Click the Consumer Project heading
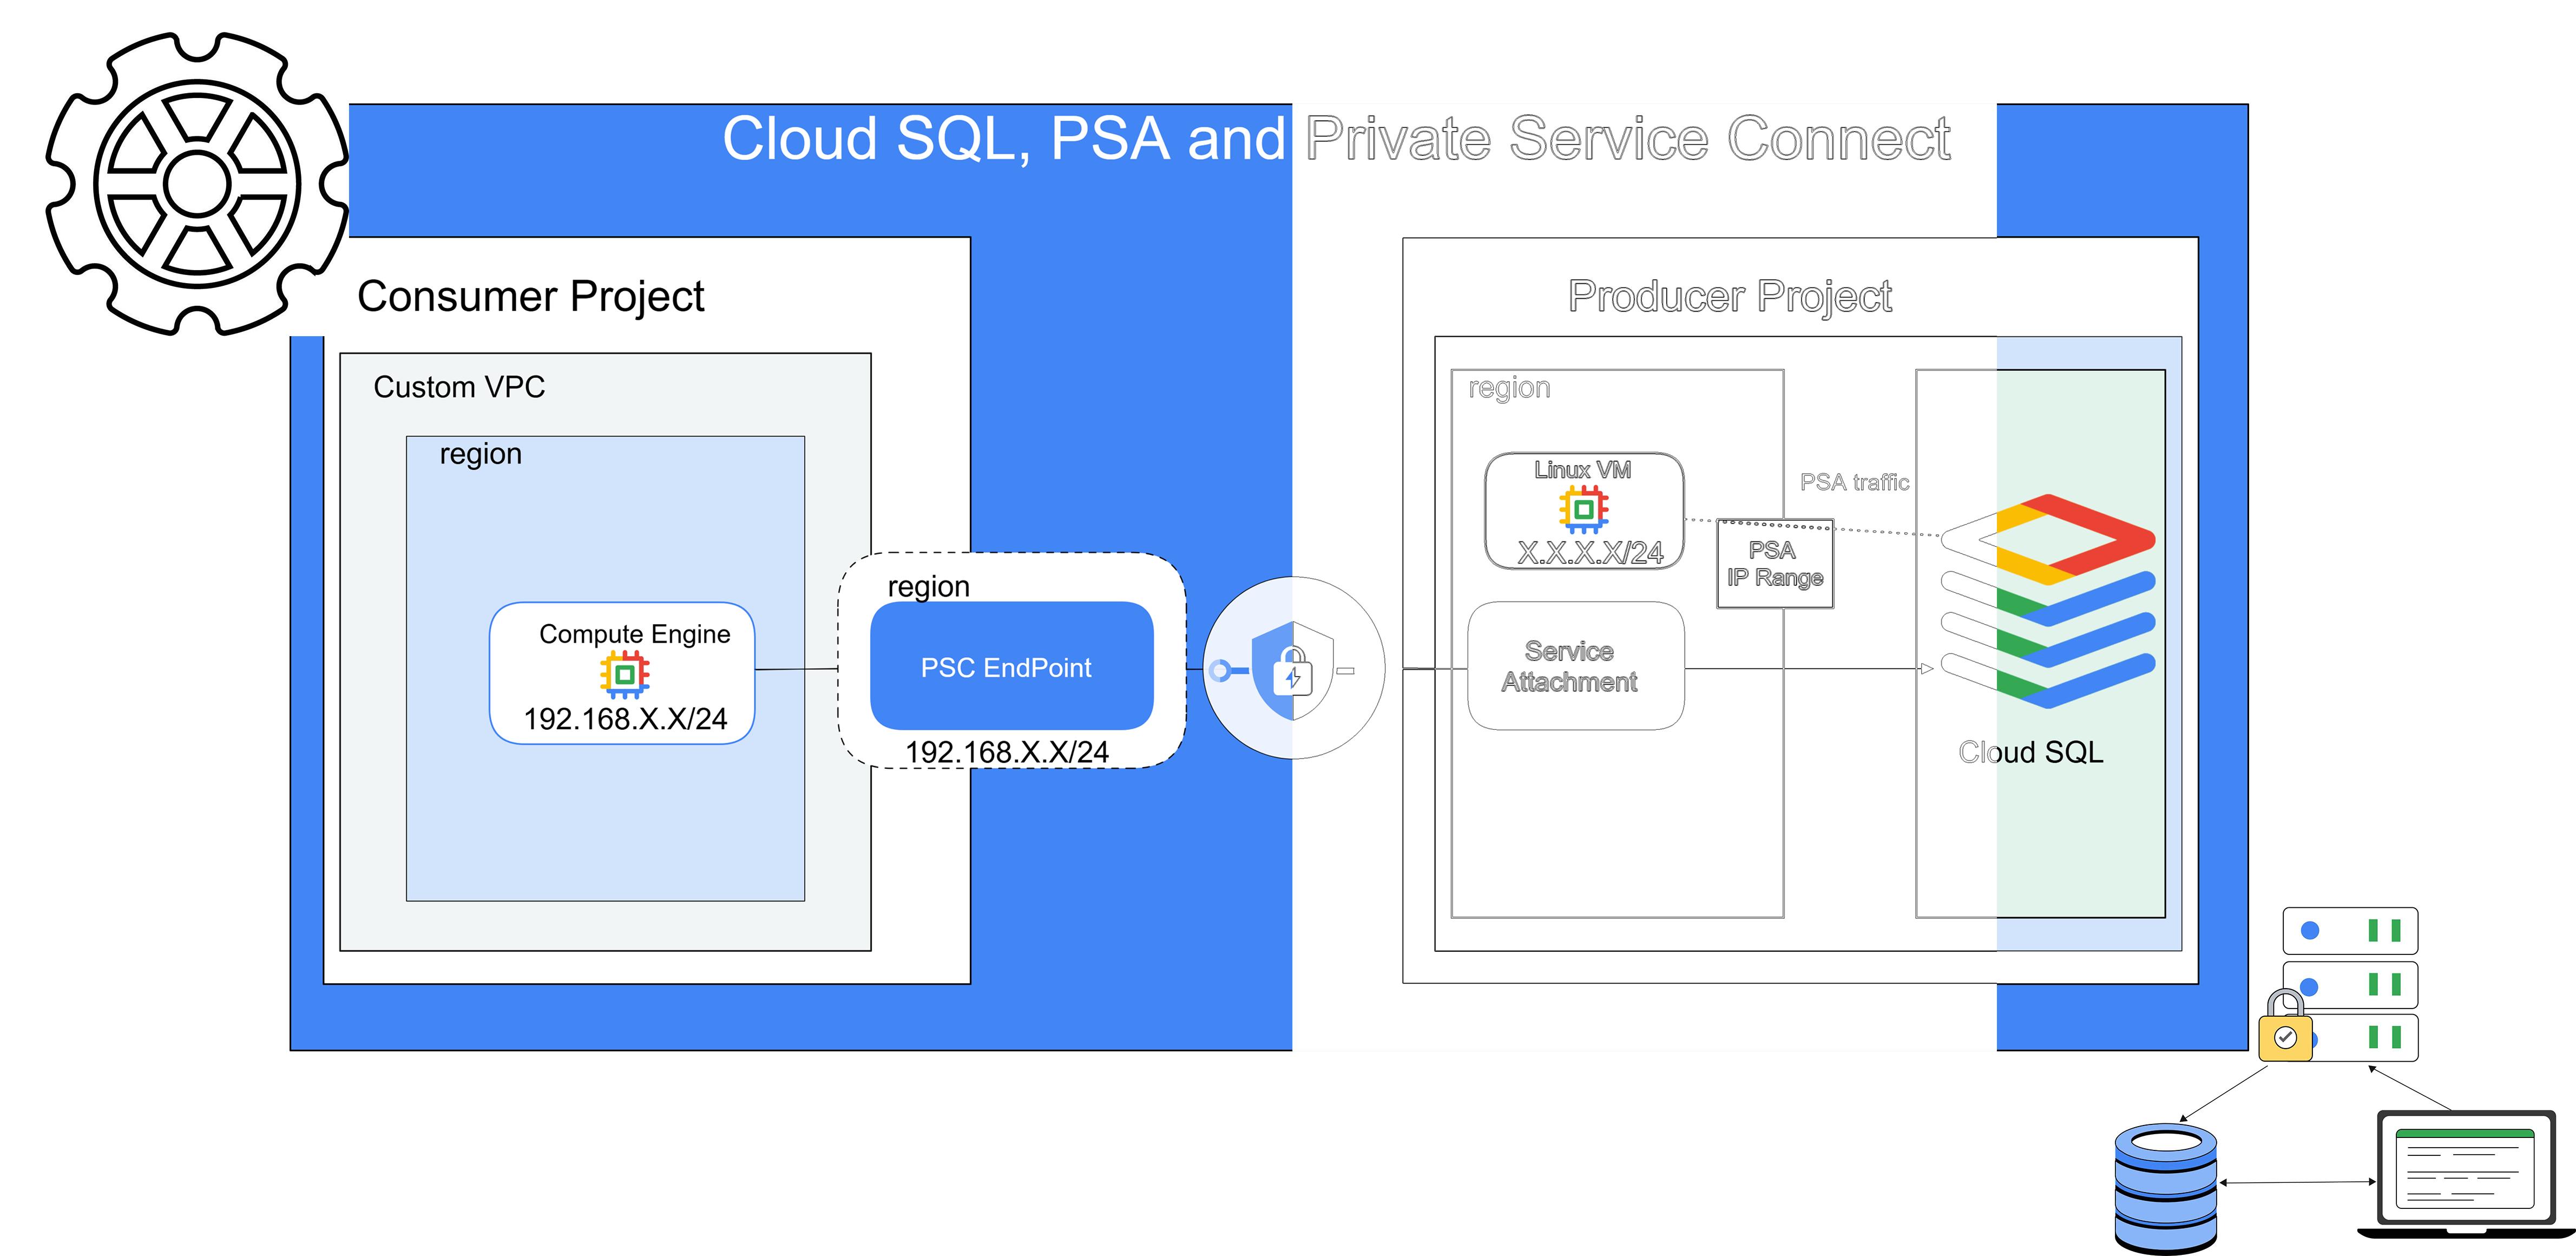The image size is (2576, 1256). coord(530,297)
